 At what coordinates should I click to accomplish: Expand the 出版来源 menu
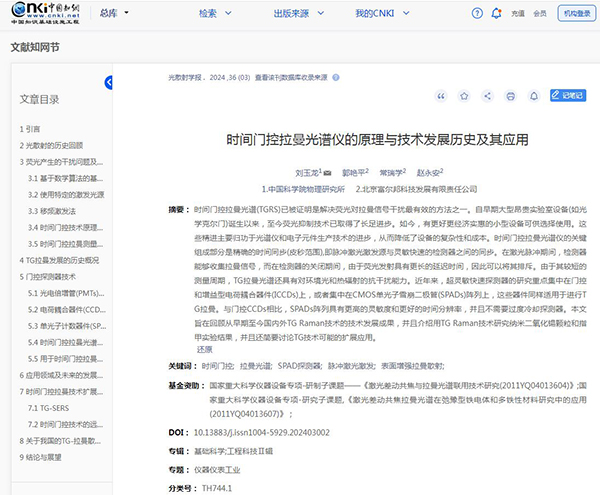pyautogui.click(x=296, y=14)
